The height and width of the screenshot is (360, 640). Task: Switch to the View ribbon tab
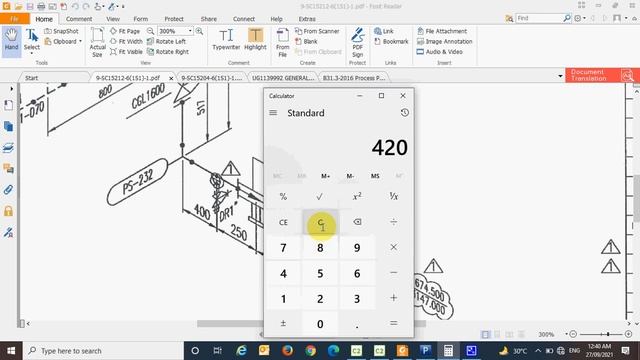(113, 19)
